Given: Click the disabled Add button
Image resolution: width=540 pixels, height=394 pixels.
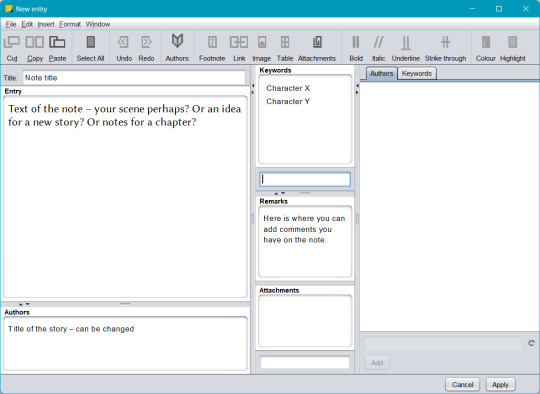Looking at the screenshot, I should click(x=377, y=362).
